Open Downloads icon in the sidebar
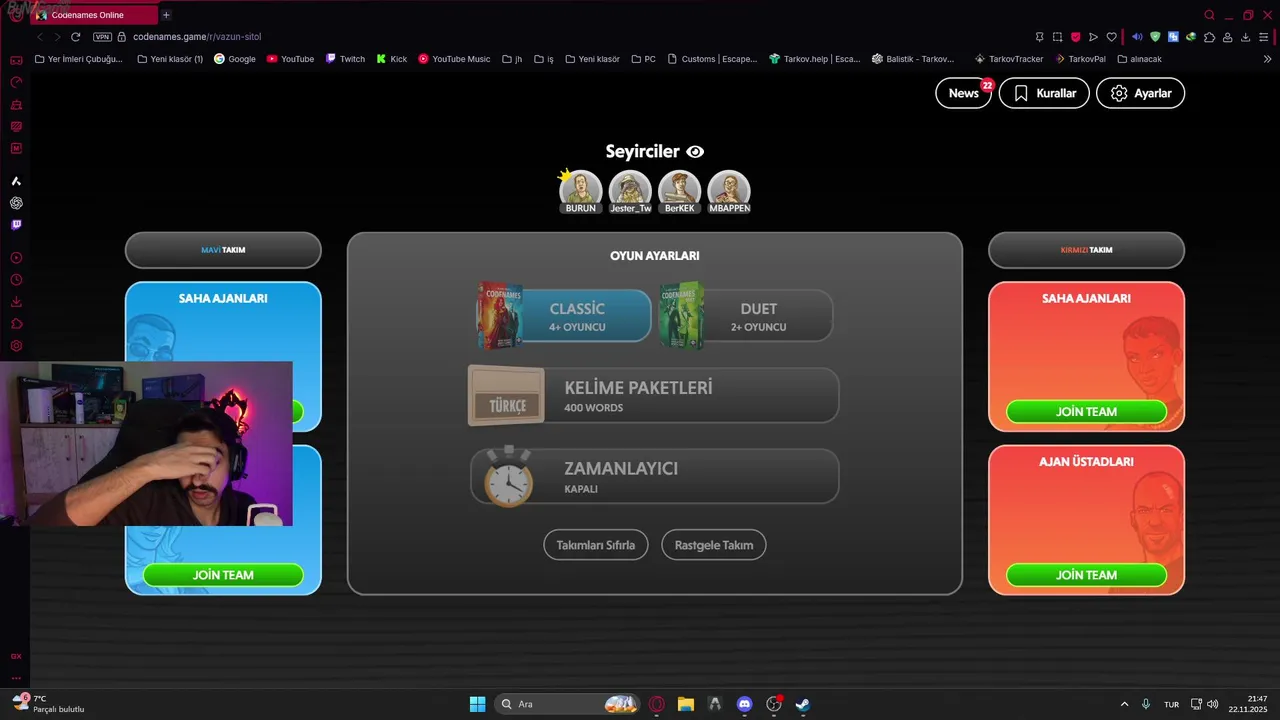This screenshot has height=720, width=1280. 16,302
